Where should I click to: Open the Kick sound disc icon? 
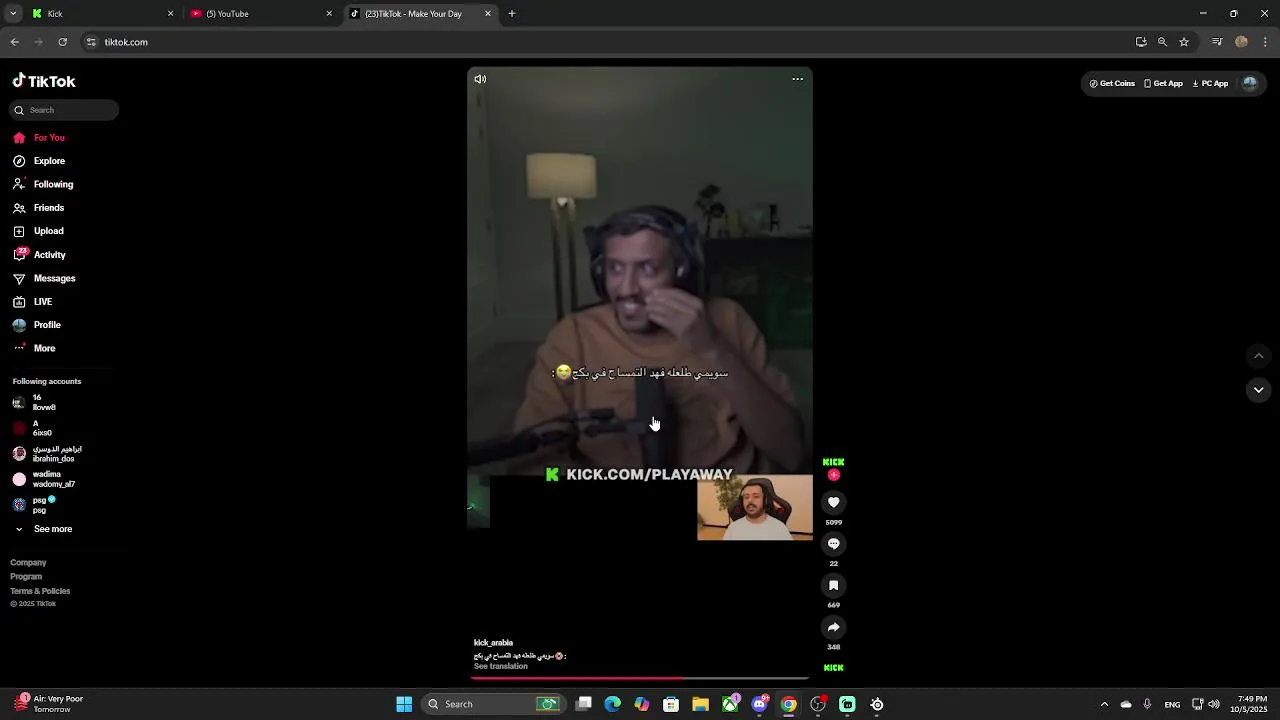tap(833, 668)
